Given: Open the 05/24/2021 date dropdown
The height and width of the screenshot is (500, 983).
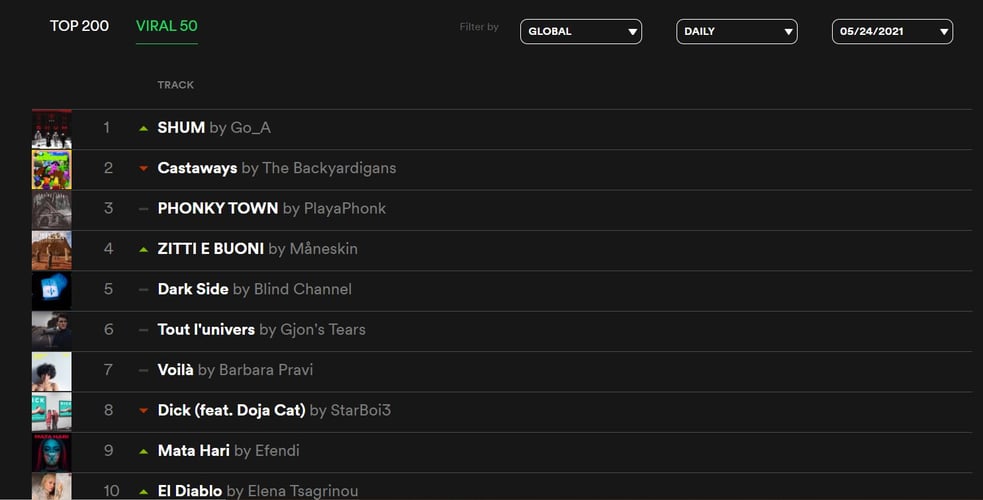Looking at the screenshot, I should [892, 31].
